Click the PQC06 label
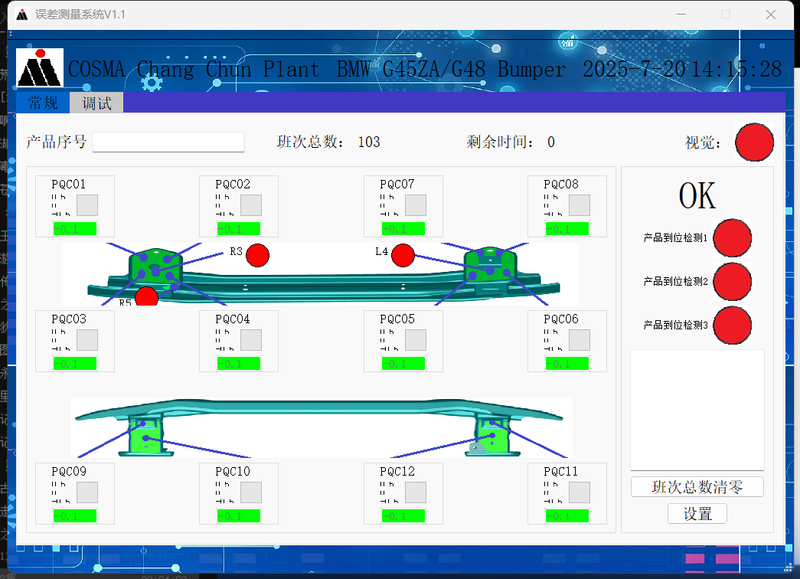800x579 pixels. (561, 319)
